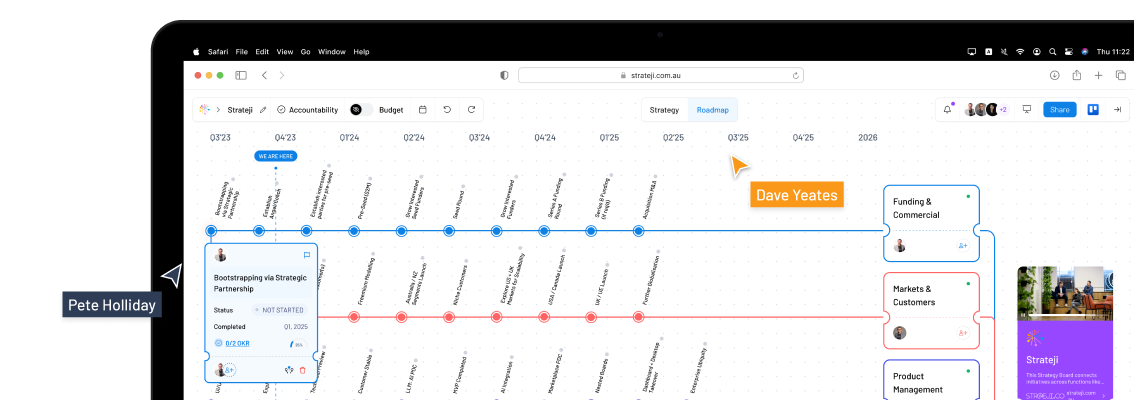
Task: Open the calendar icon in toolbar
Action: 422,110
